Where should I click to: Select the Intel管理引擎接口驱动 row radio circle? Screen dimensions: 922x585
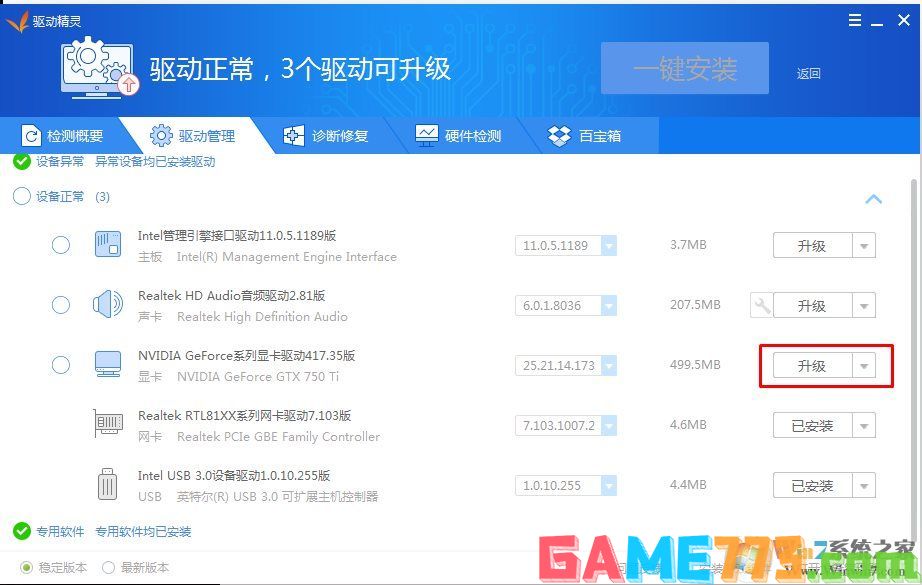[x=61, y=245]
